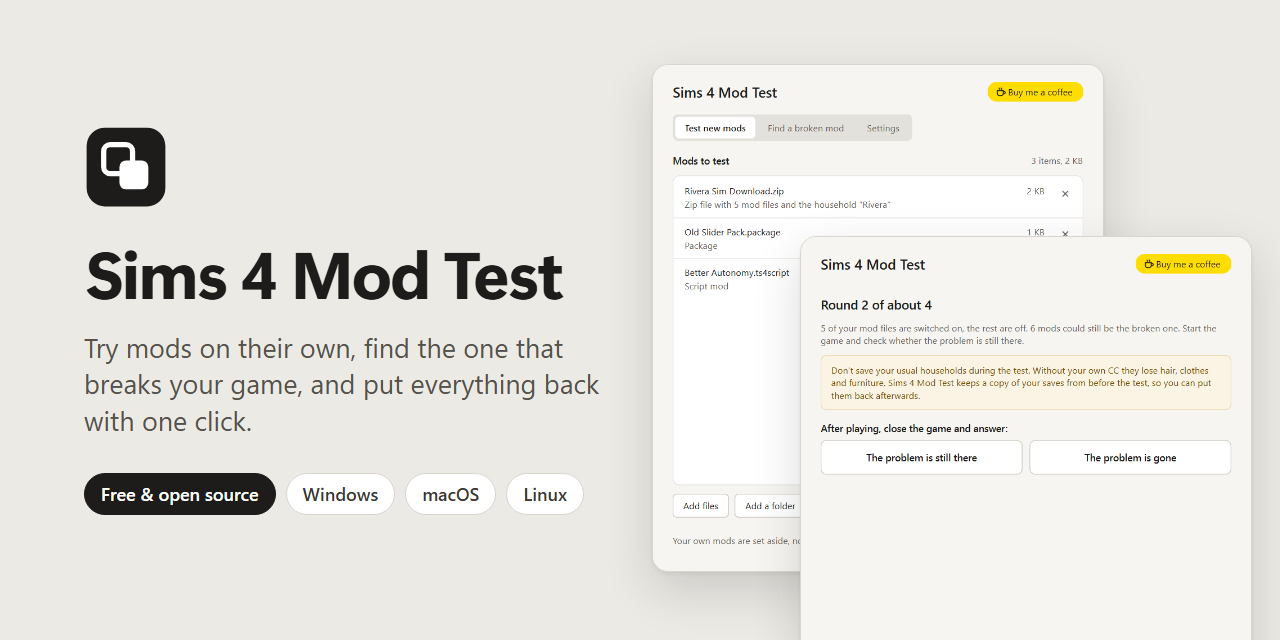1280x640 pixels.
Task: Click the "Try mods on their own" tagline
Action: pyautogui.click(x=342, y=385)
